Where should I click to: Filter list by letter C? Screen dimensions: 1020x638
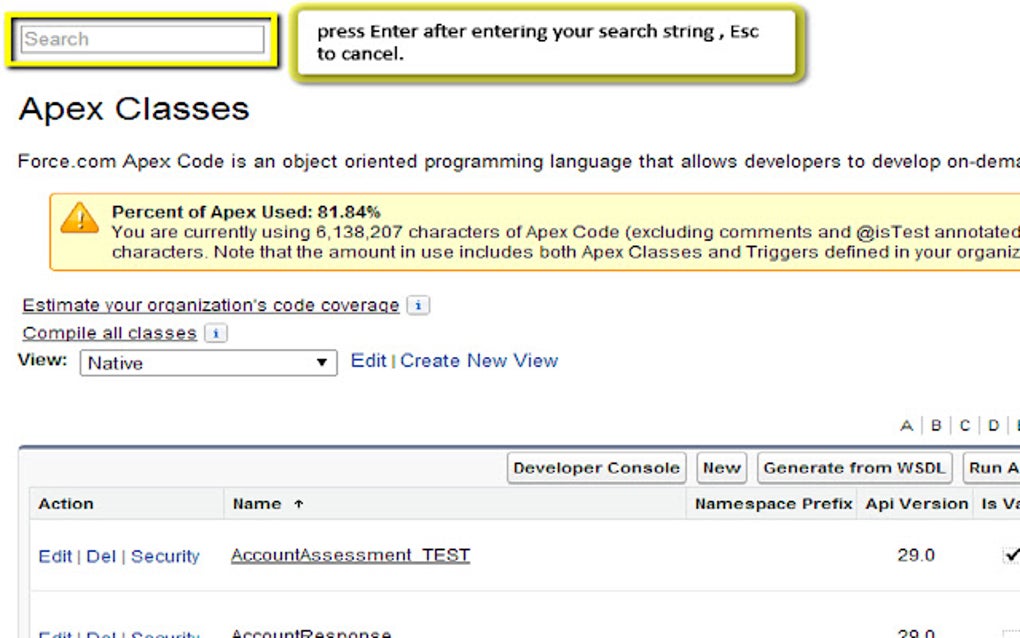[x=965, y=425]
